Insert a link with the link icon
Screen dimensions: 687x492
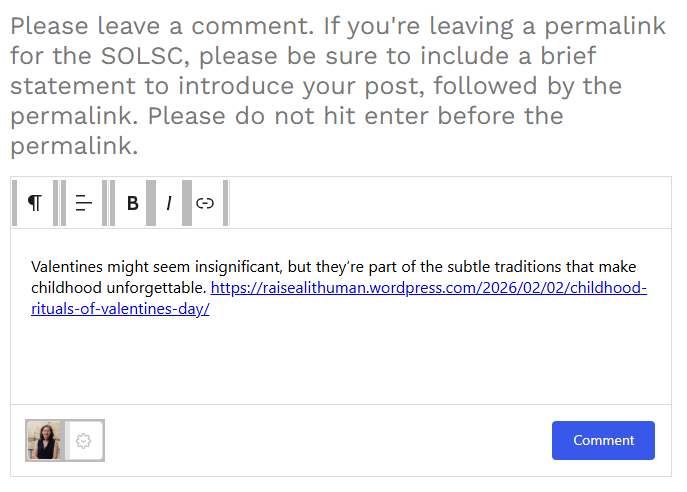(x=205, y=203)
